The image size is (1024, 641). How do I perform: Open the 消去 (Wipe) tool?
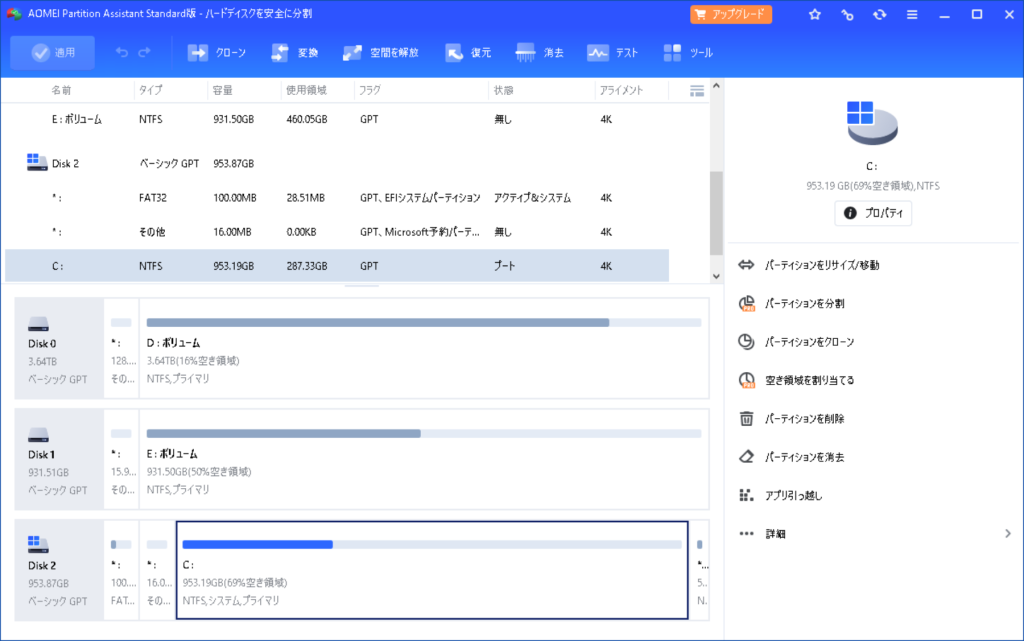point(539,53)
